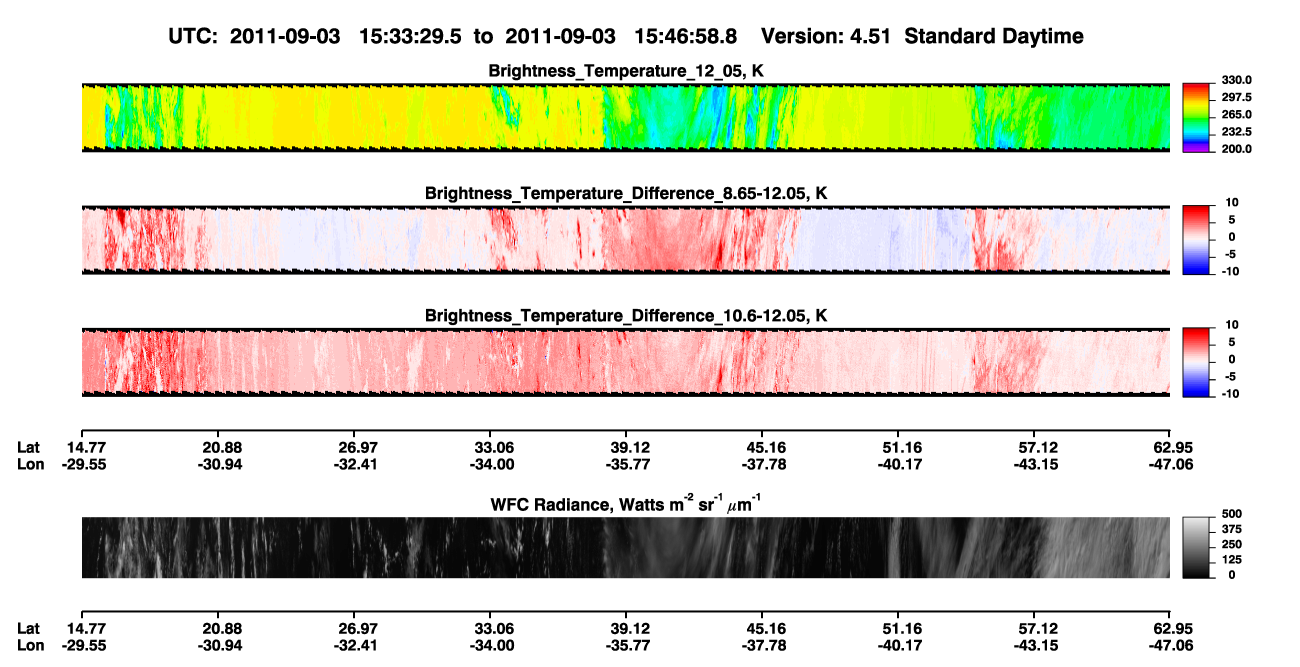Click 'Standard Daytime' in the header
This screenshot has height=667, width=1300.
[x=992, y=37]
